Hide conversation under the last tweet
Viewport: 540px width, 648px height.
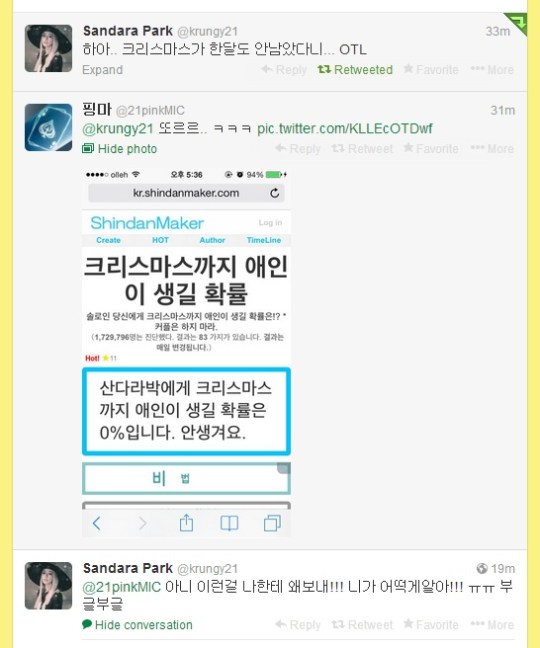tap(138, 625)
